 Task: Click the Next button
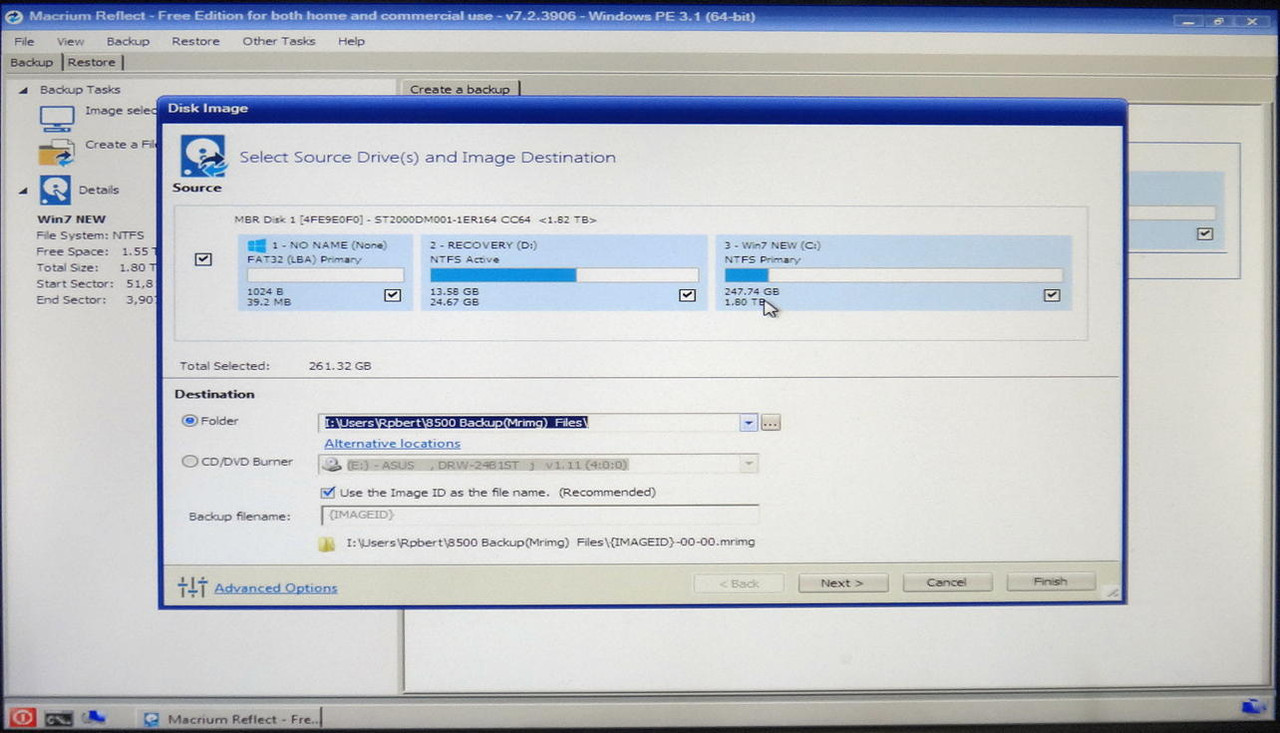[x=842, y=583]
